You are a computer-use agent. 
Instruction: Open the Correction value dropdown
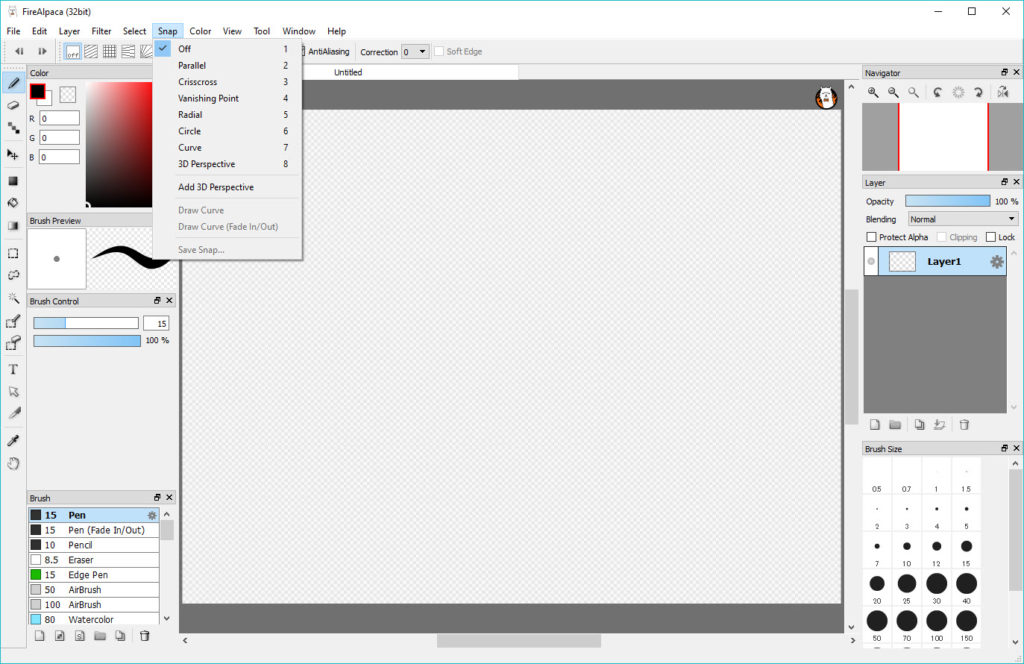click(415, 52)
